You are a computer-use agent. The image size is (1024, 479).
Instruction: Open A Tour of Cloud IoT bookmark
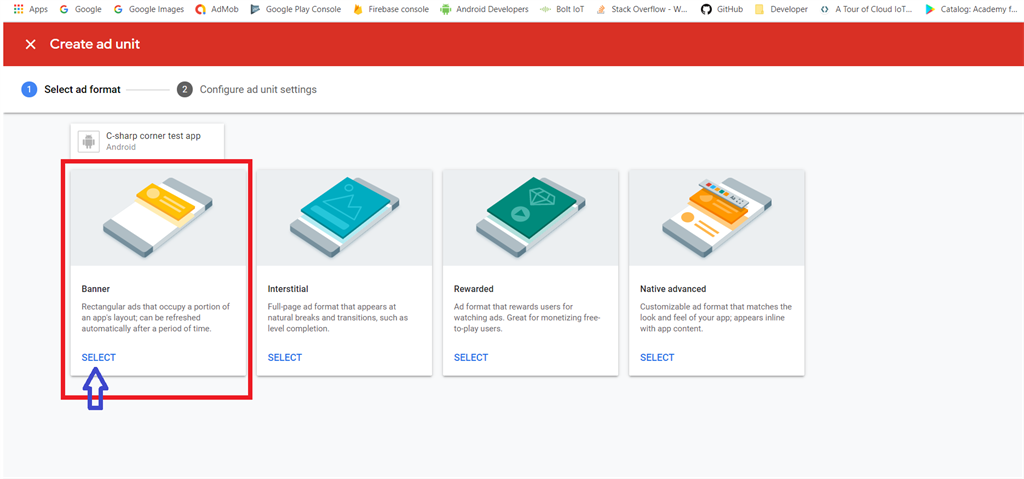(867, 9)
